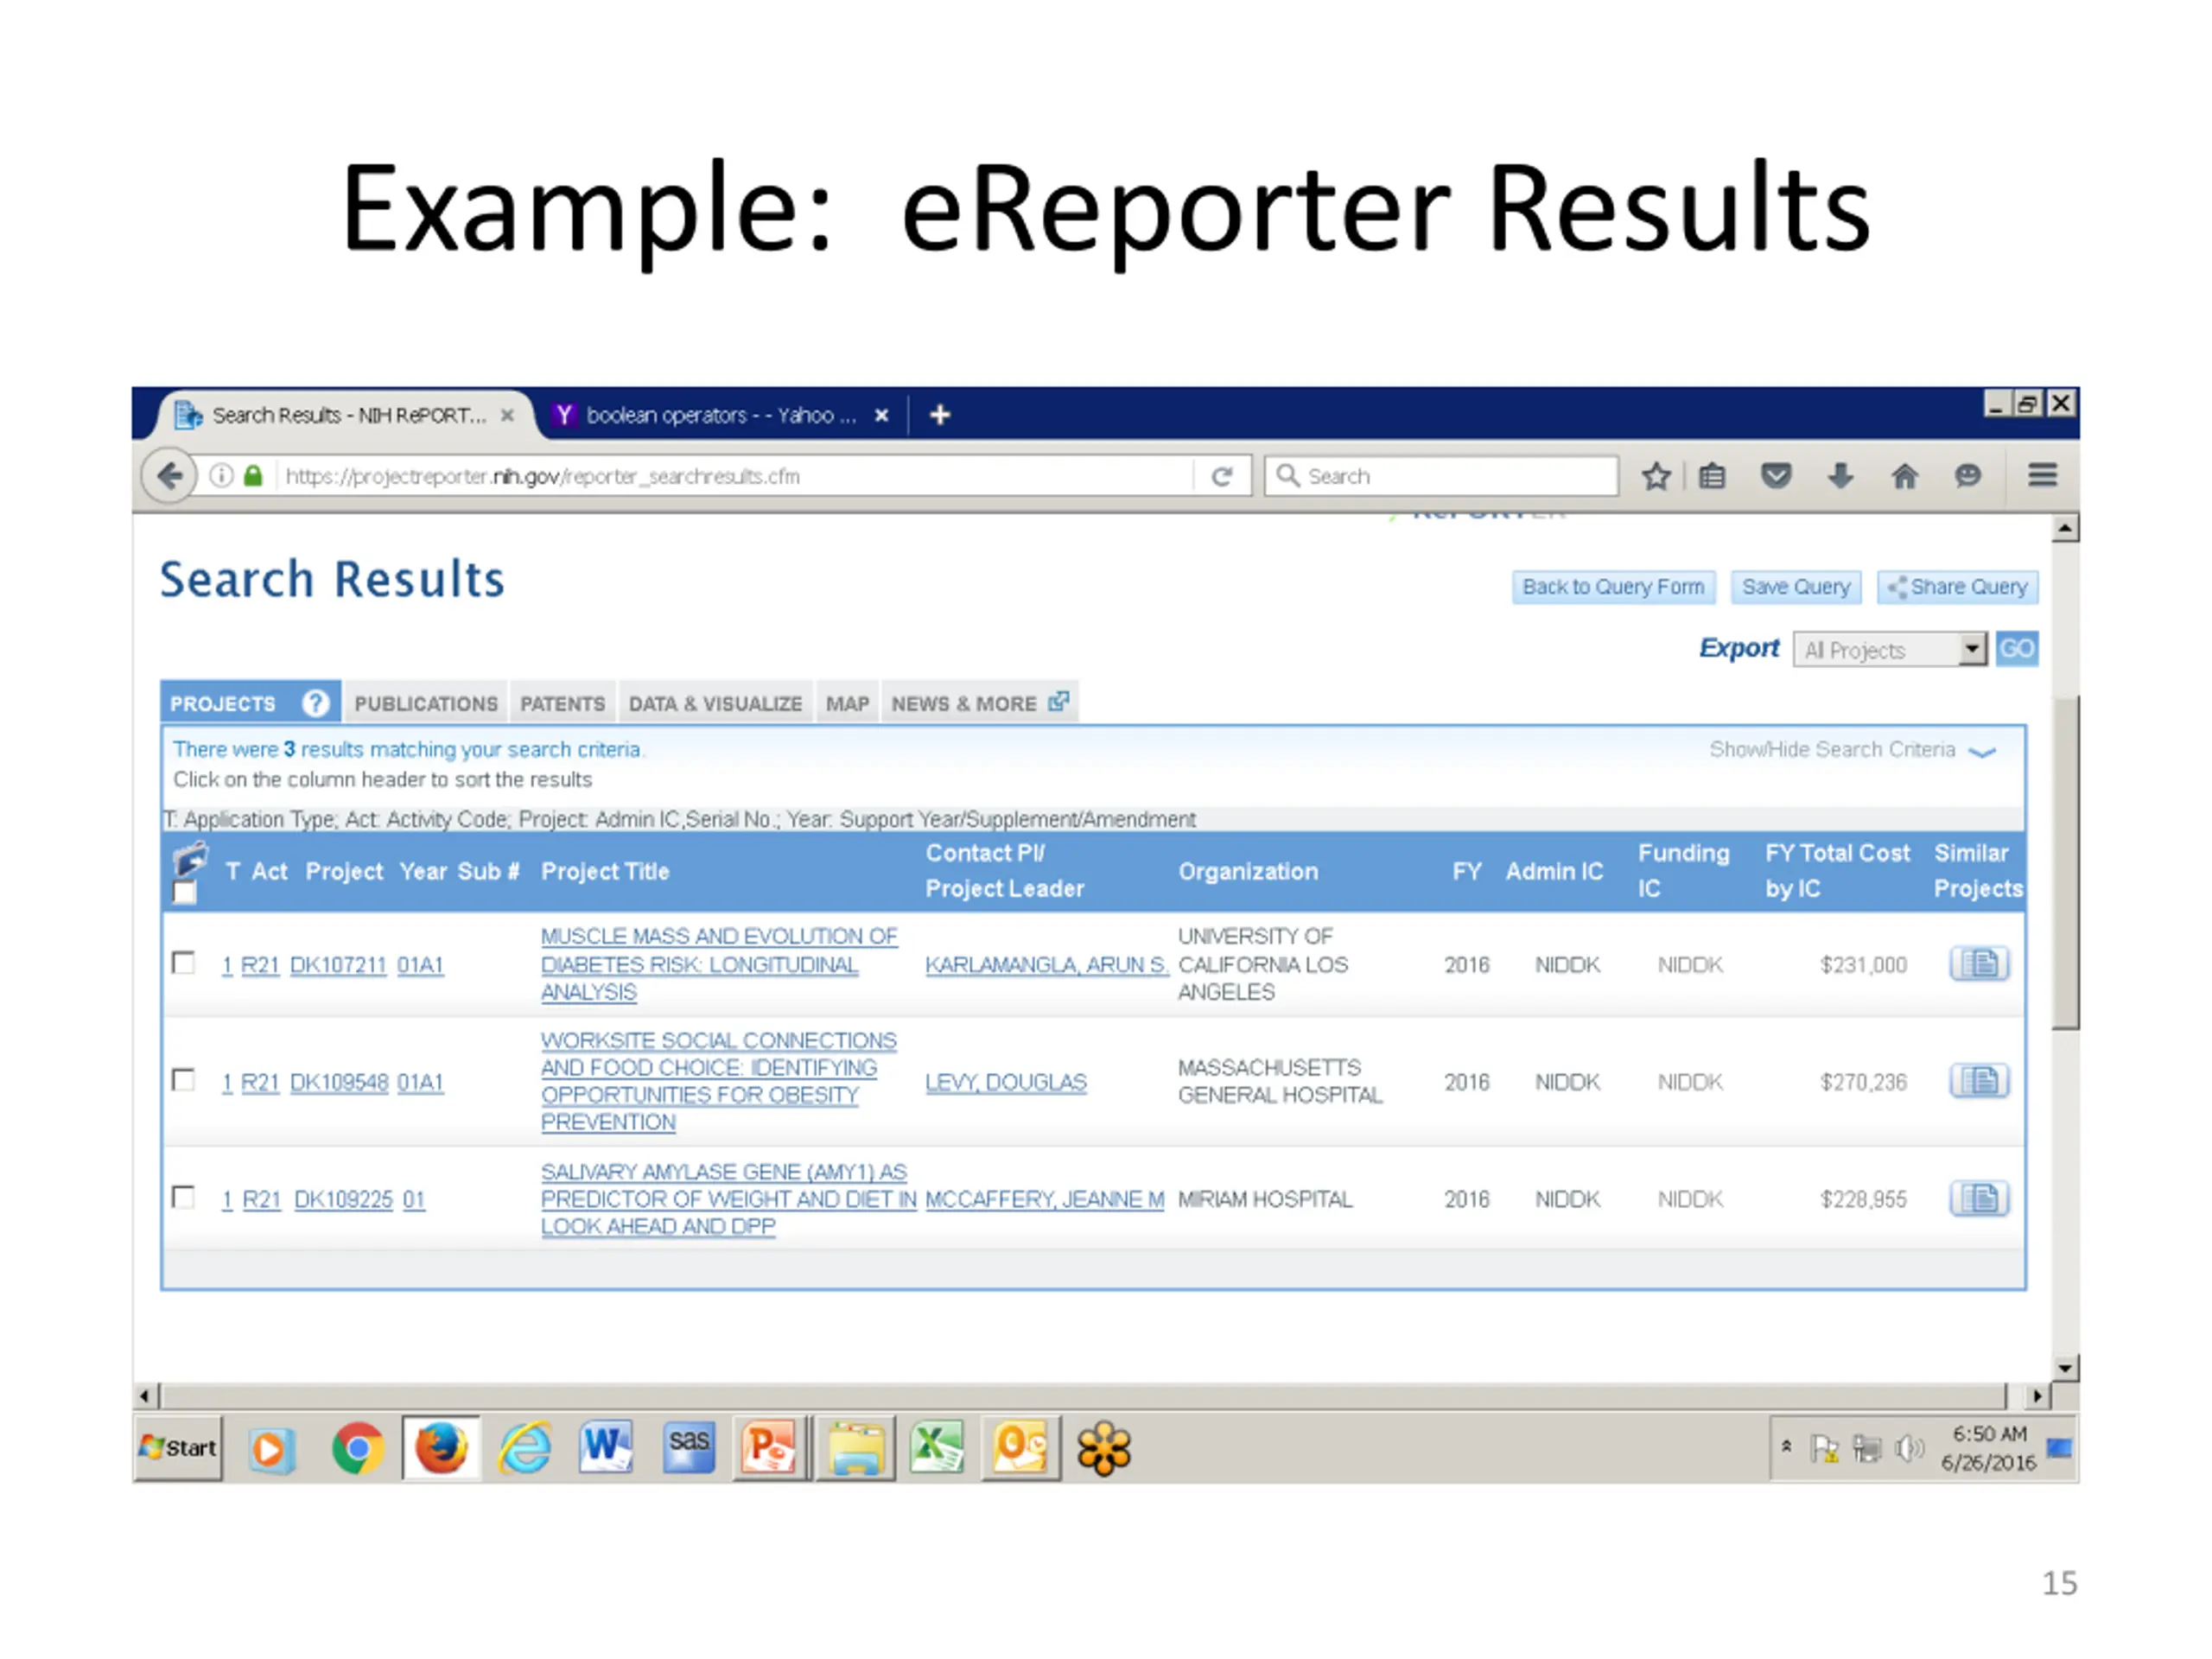Viewport: 2212px width, 1659px height.
Task: Select the PROJECTS tab
Action: coord(250,703)
